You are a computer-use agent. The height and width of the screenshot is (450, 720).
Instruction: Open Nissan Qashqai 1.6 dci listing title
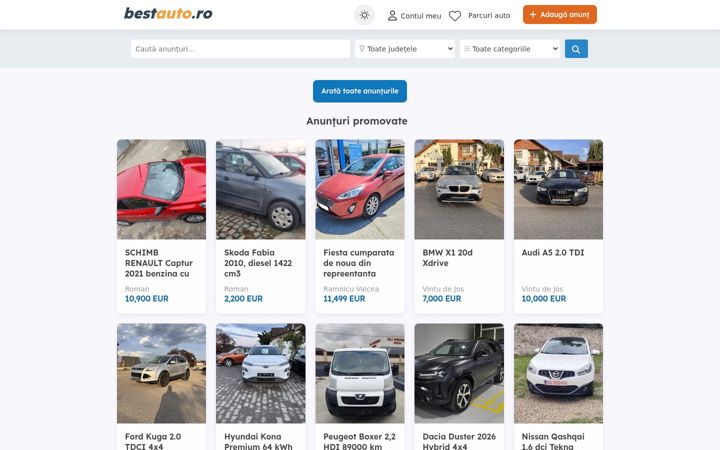pos(553,441)
